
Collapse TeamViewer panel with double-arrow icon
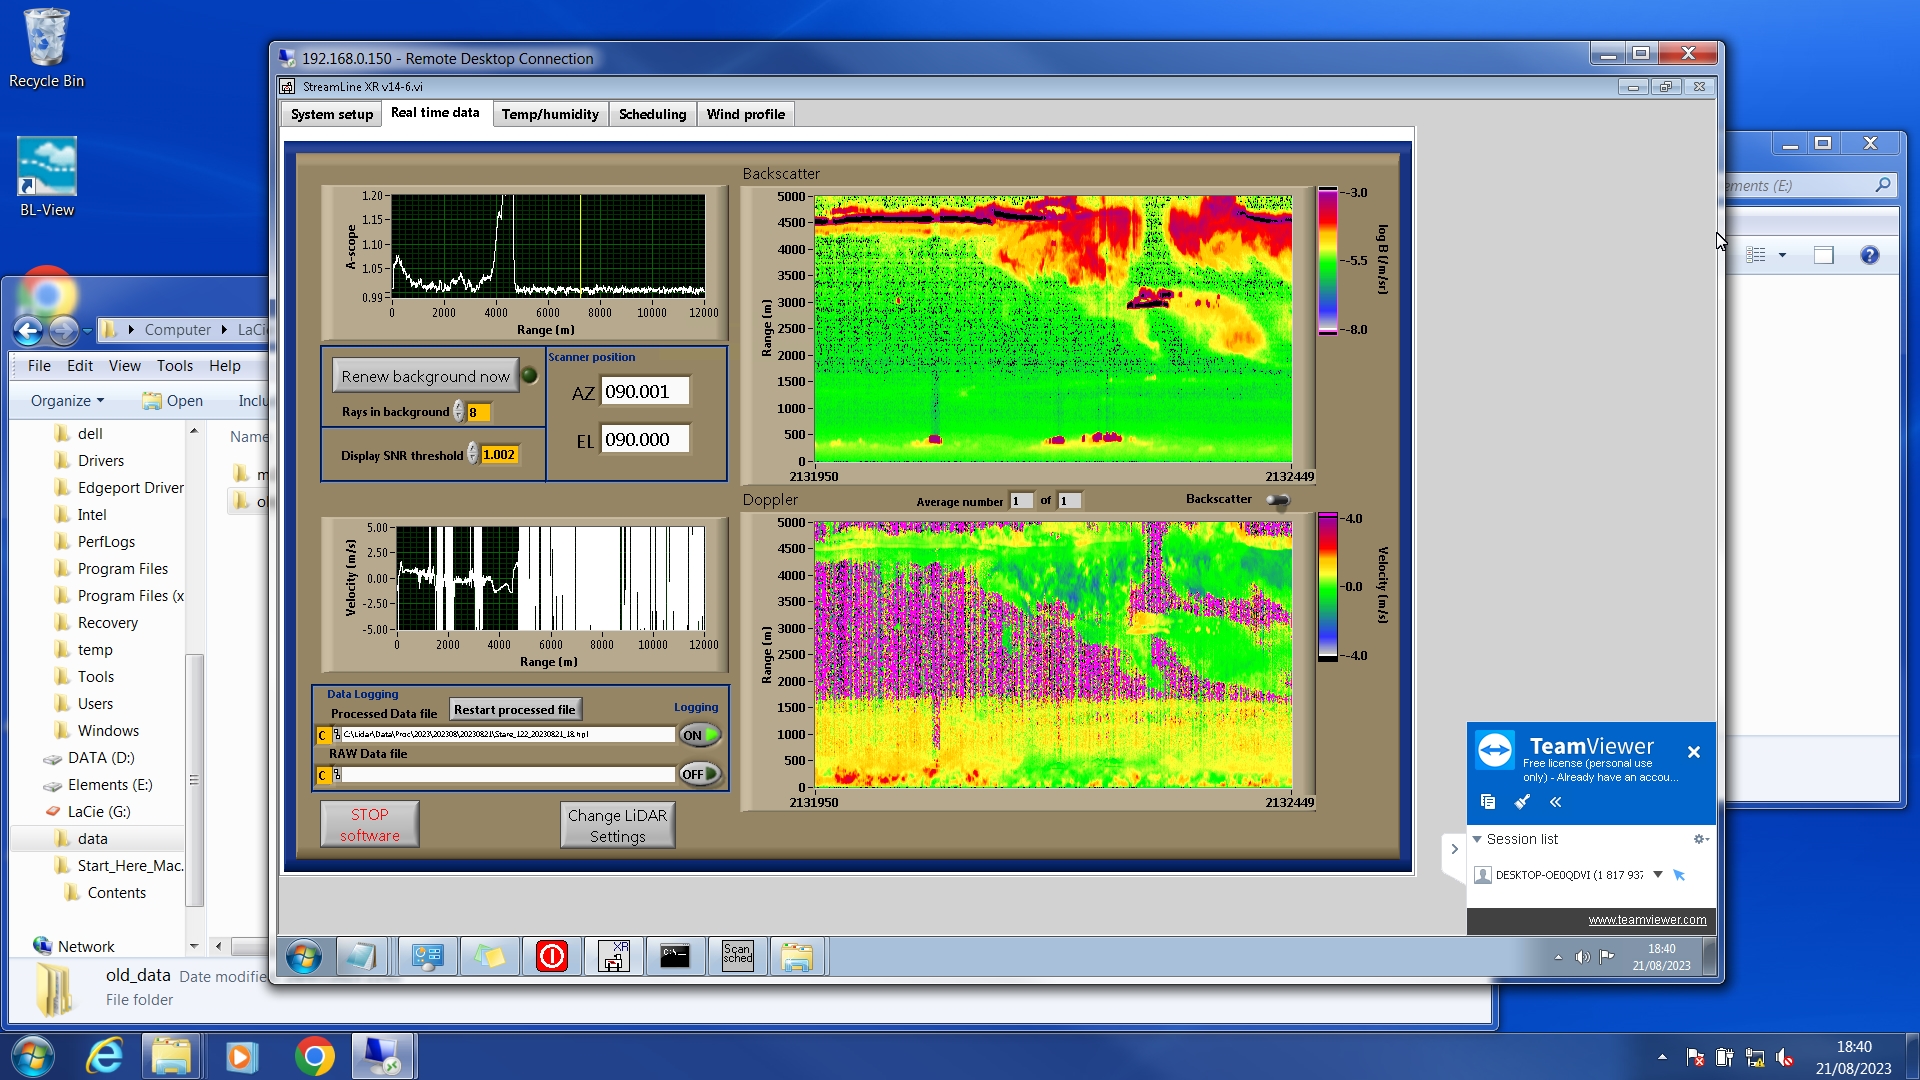pos(1556,802)
